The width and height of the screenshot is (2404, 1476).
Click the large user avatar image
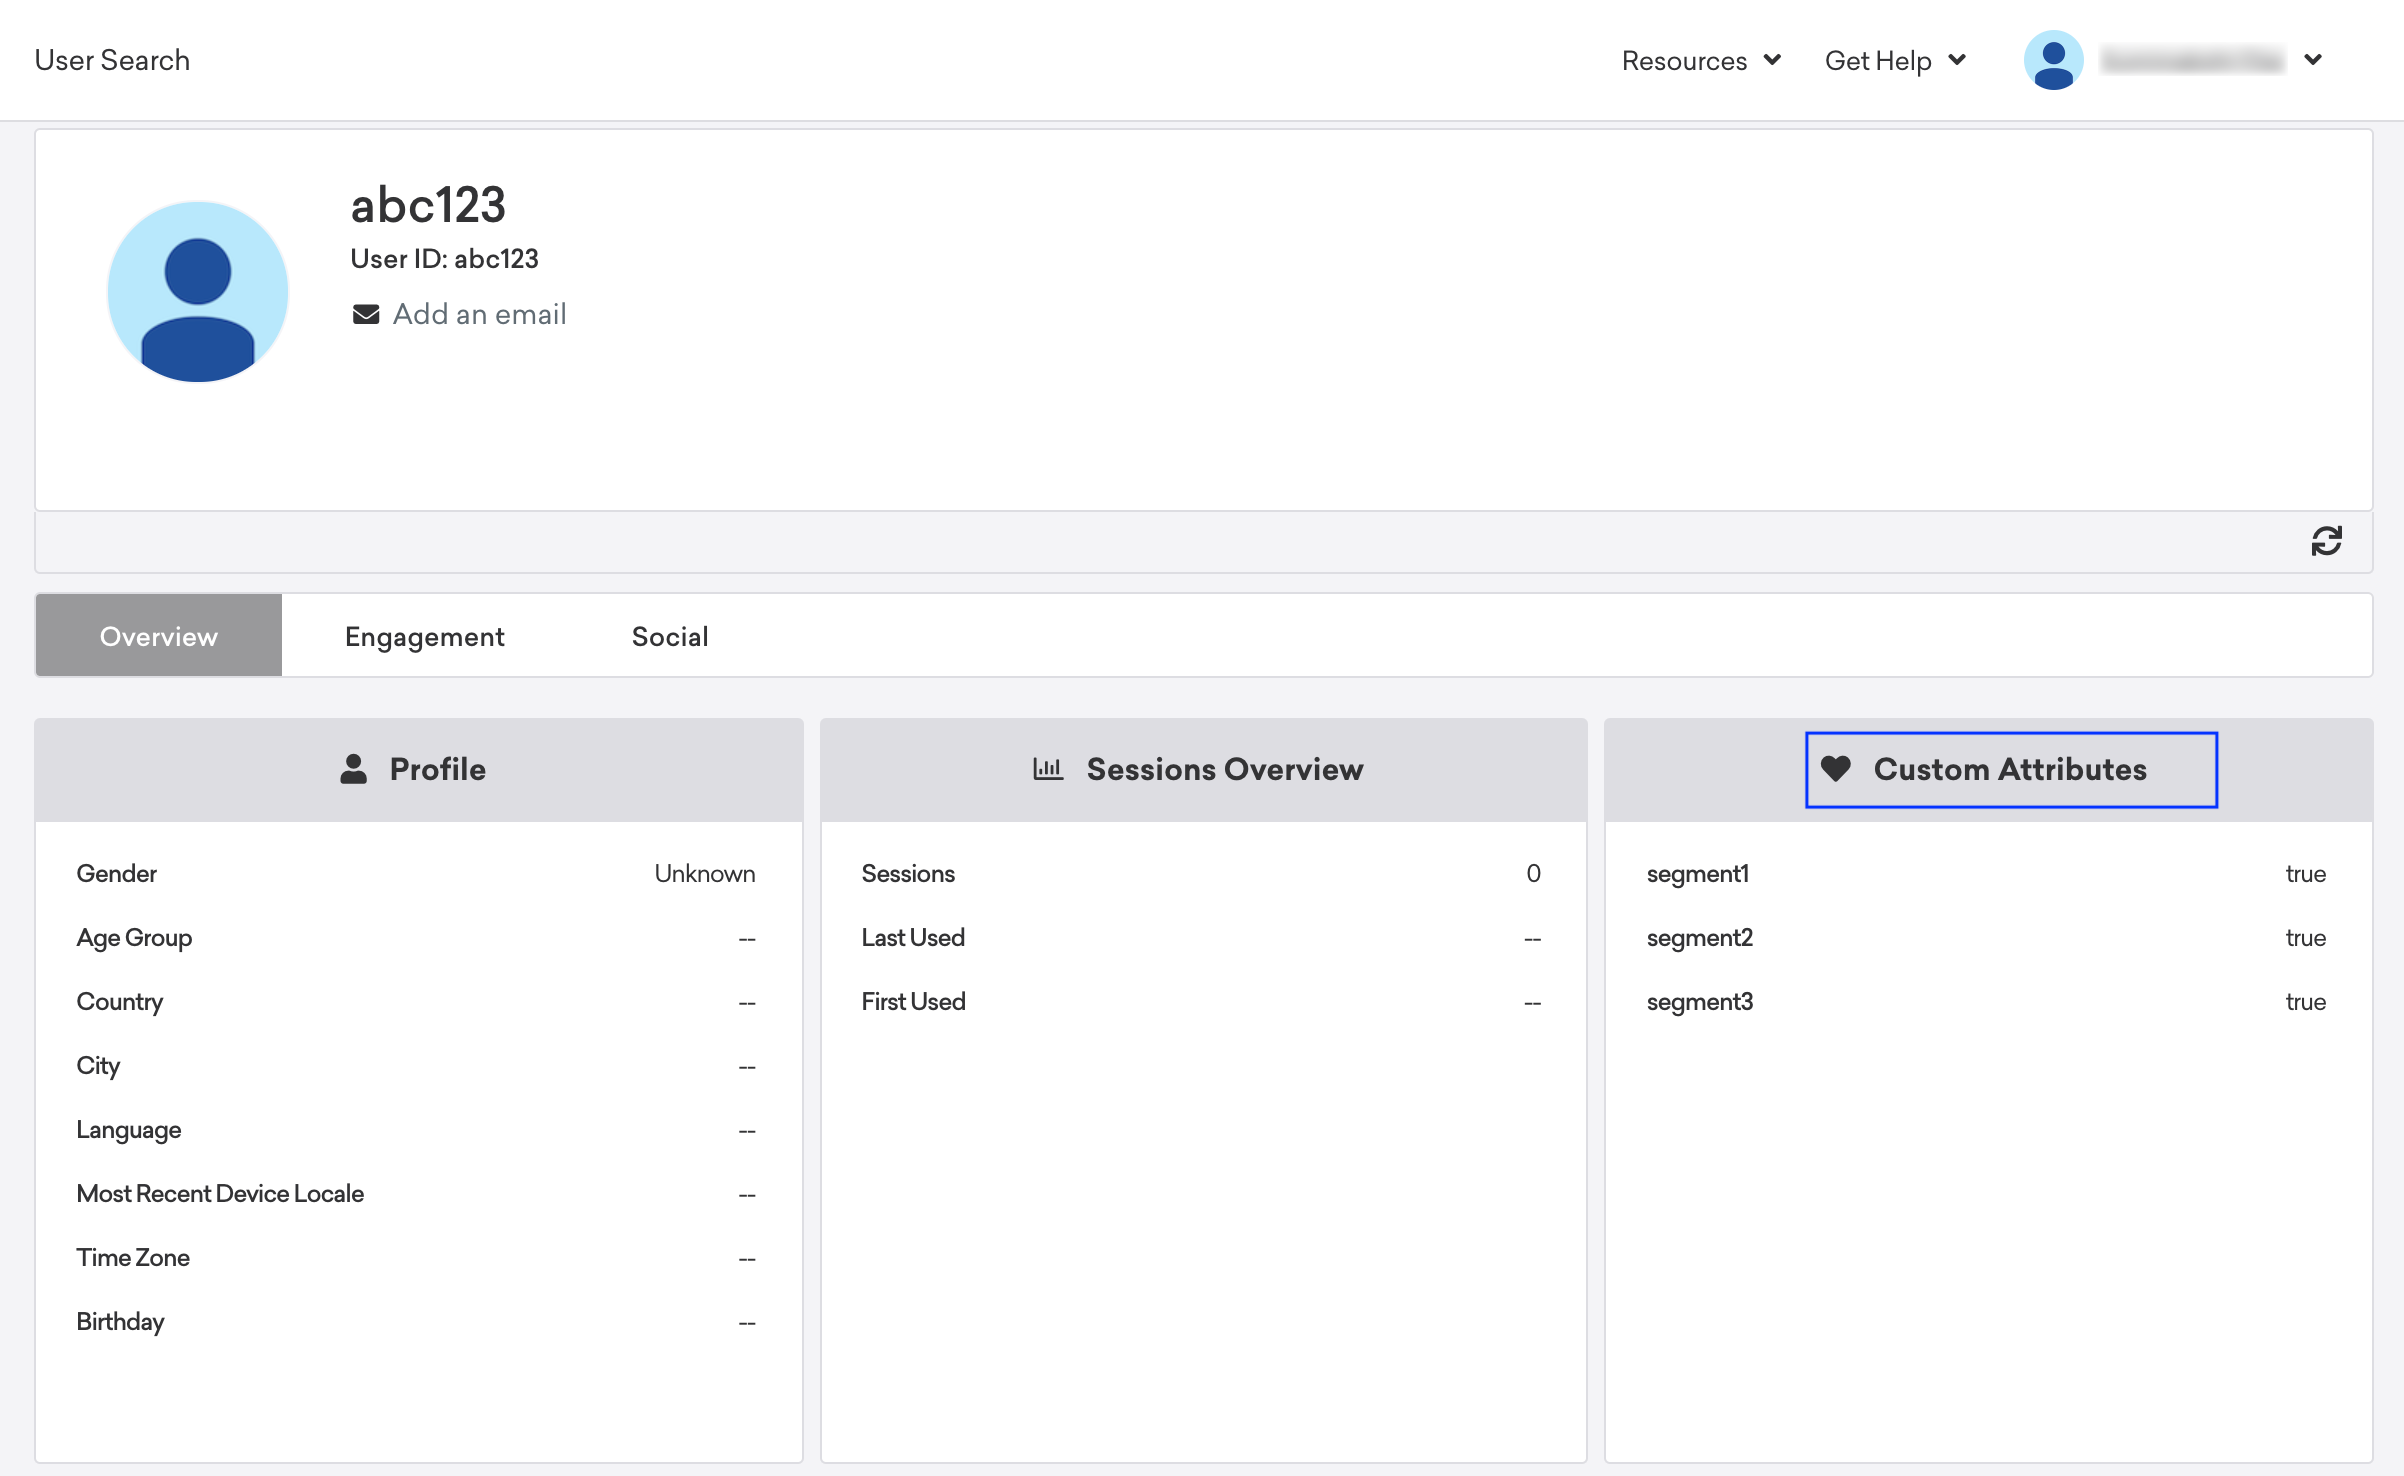[x=198, y=292]
